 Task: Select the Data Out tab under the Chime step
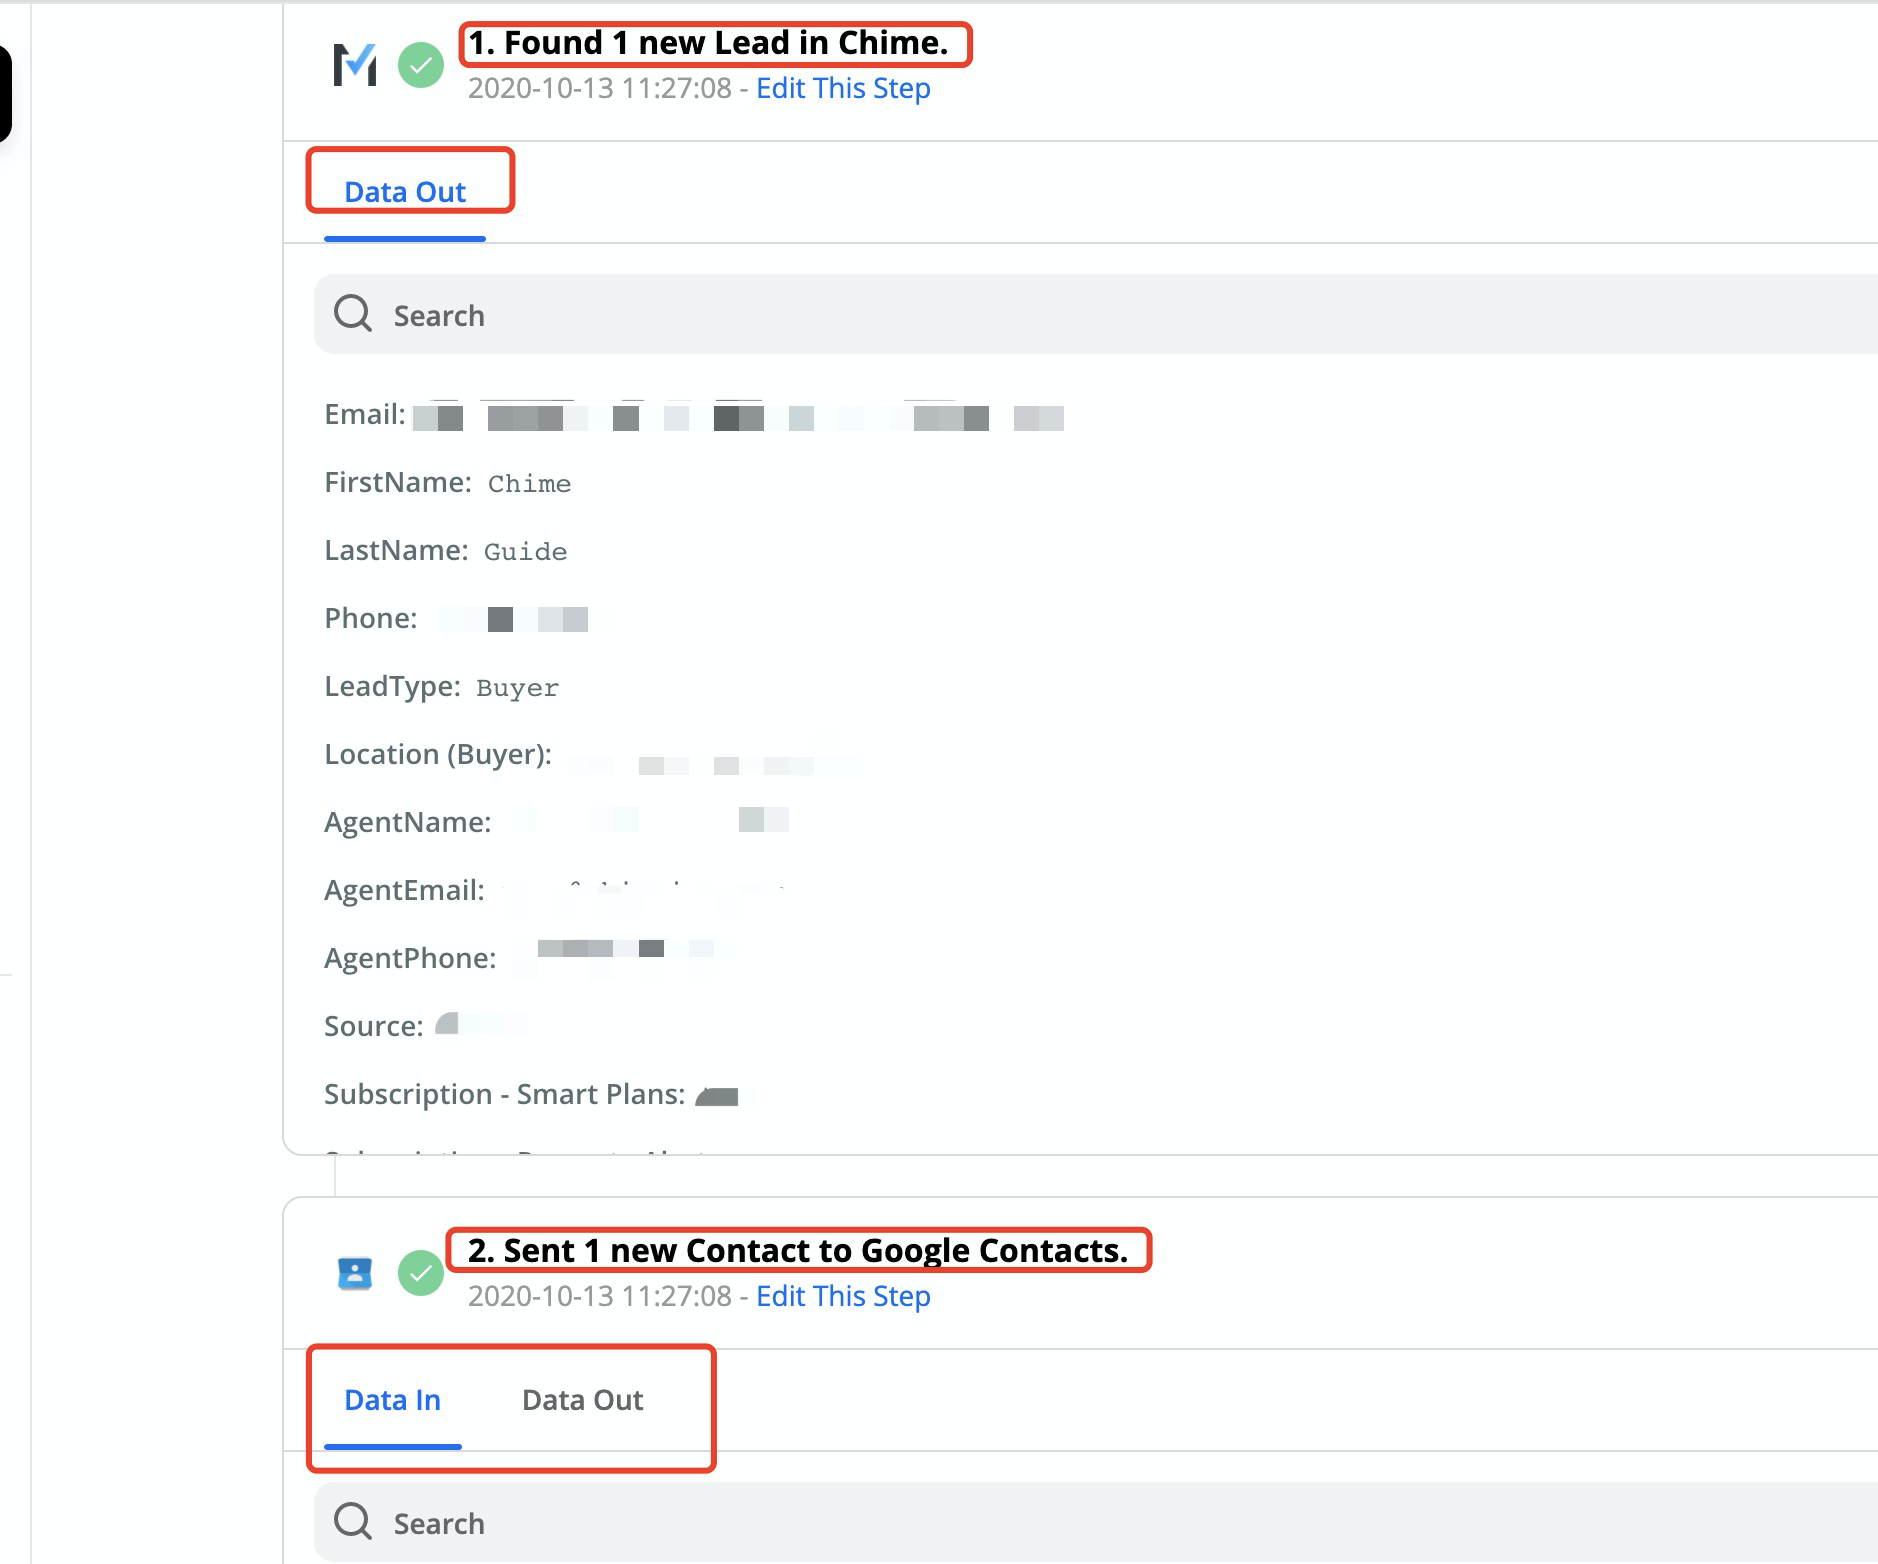pos(405,192)
